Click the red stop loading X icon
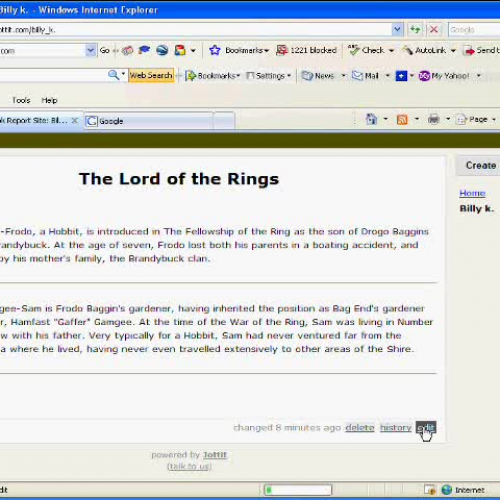 (434, 30)
